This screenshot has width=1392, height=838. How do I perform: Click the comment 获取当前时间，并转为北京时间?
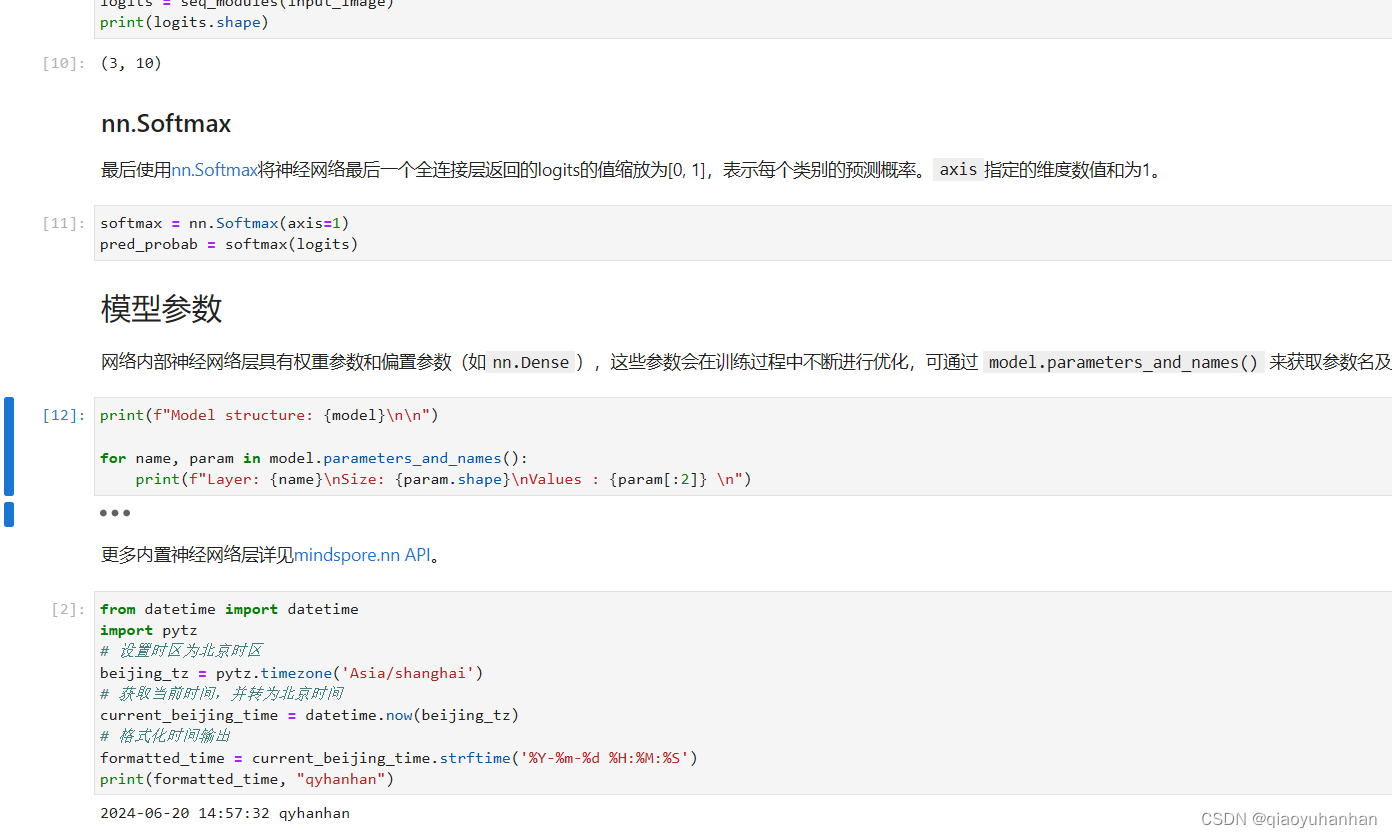[222, 694]
